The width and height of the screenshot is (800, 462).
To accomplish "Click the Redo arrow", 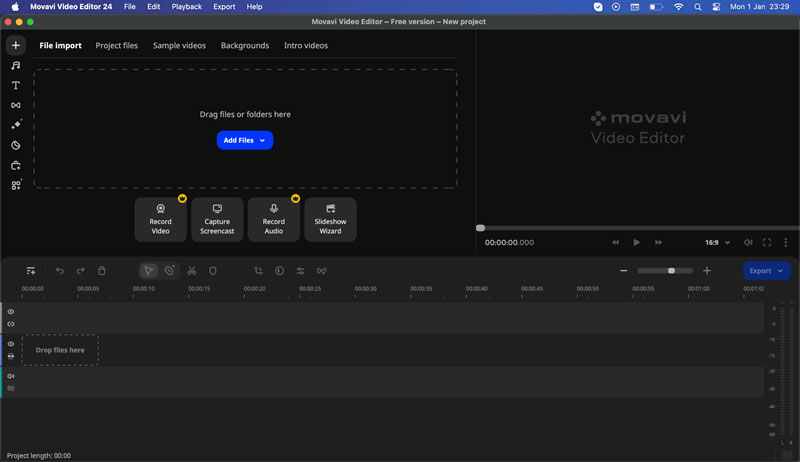I will [x=81, y=271].
